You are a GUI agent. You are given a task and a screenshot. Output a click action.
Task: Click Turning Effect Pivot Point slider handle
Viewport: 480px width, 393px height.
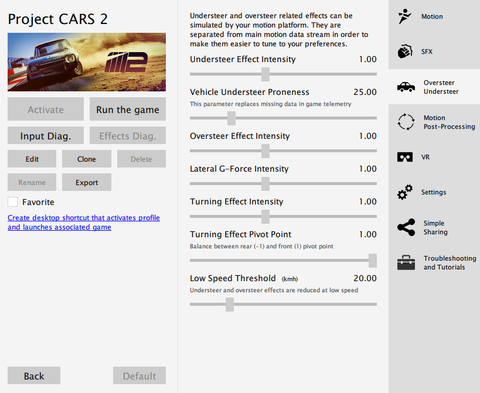coord(373,260)
